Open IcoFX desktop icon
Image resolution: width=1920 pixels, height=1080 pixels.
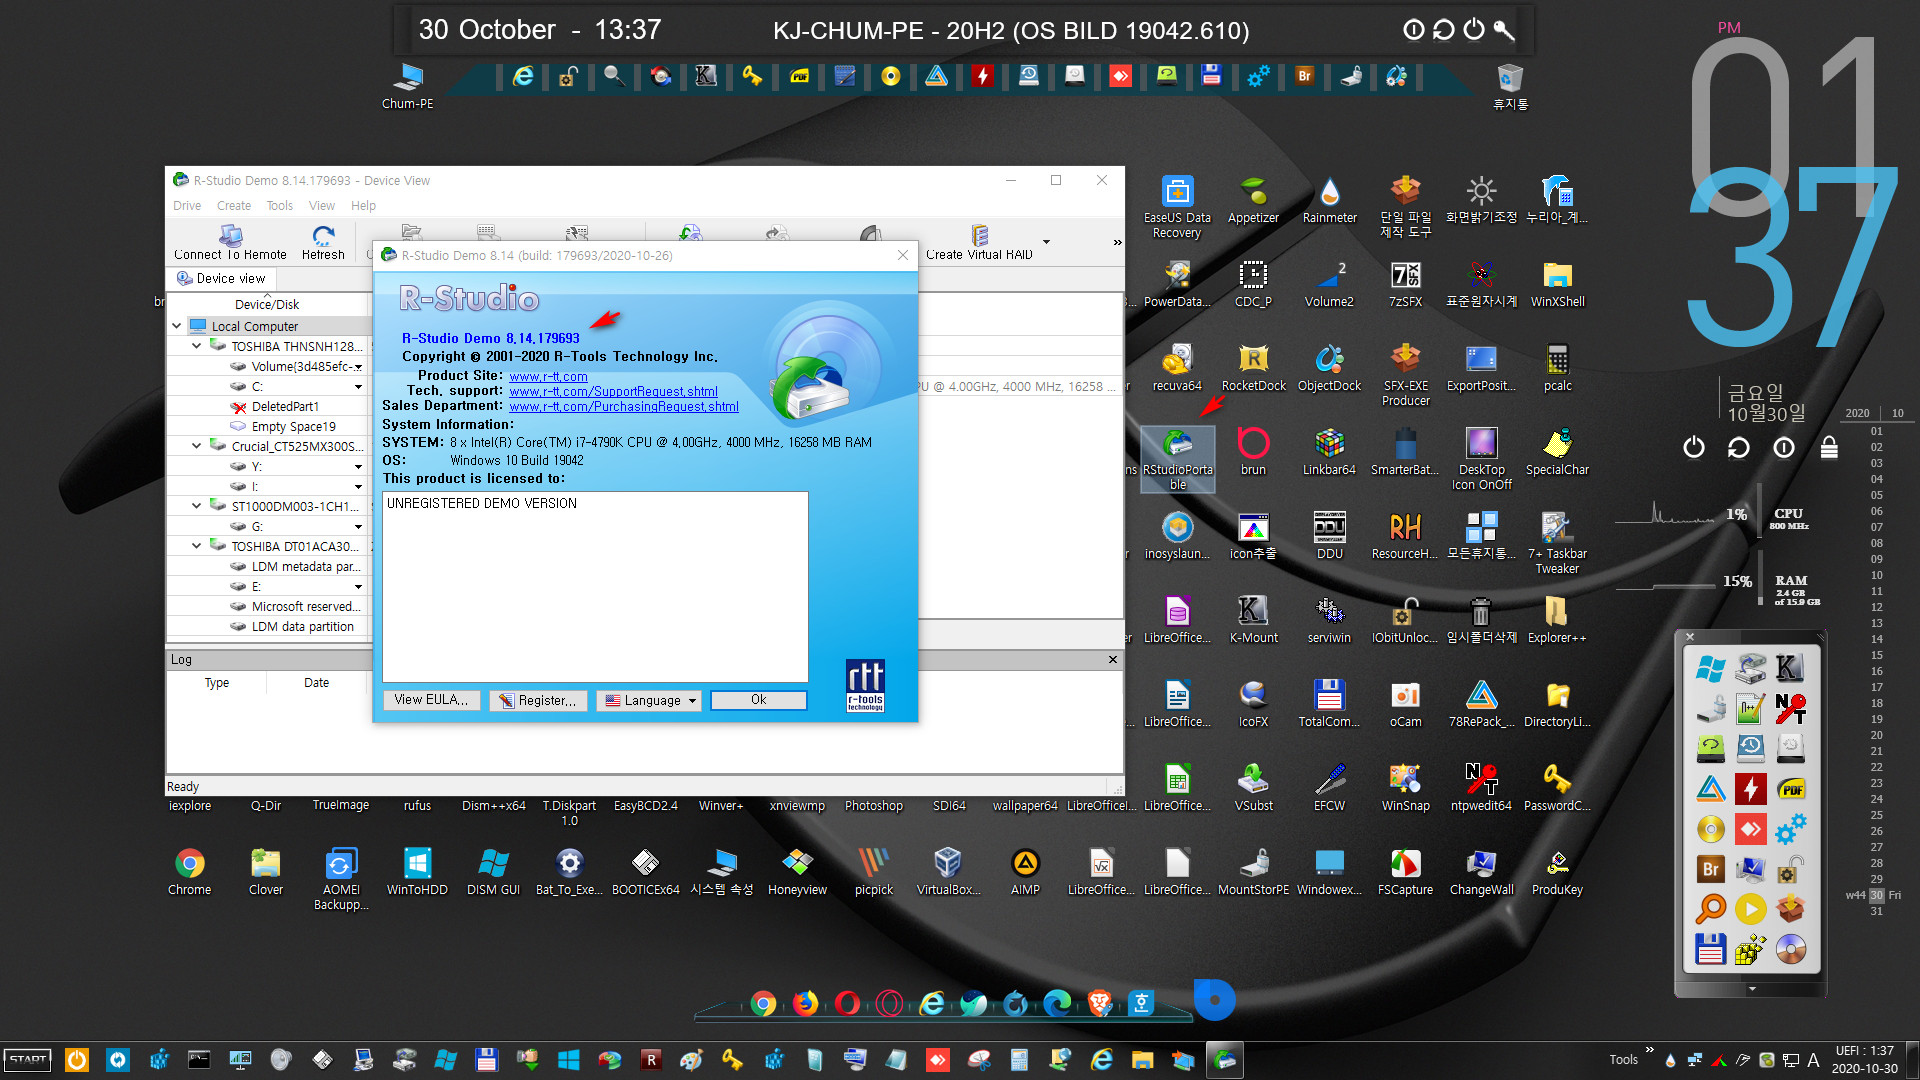point(1253,704)
